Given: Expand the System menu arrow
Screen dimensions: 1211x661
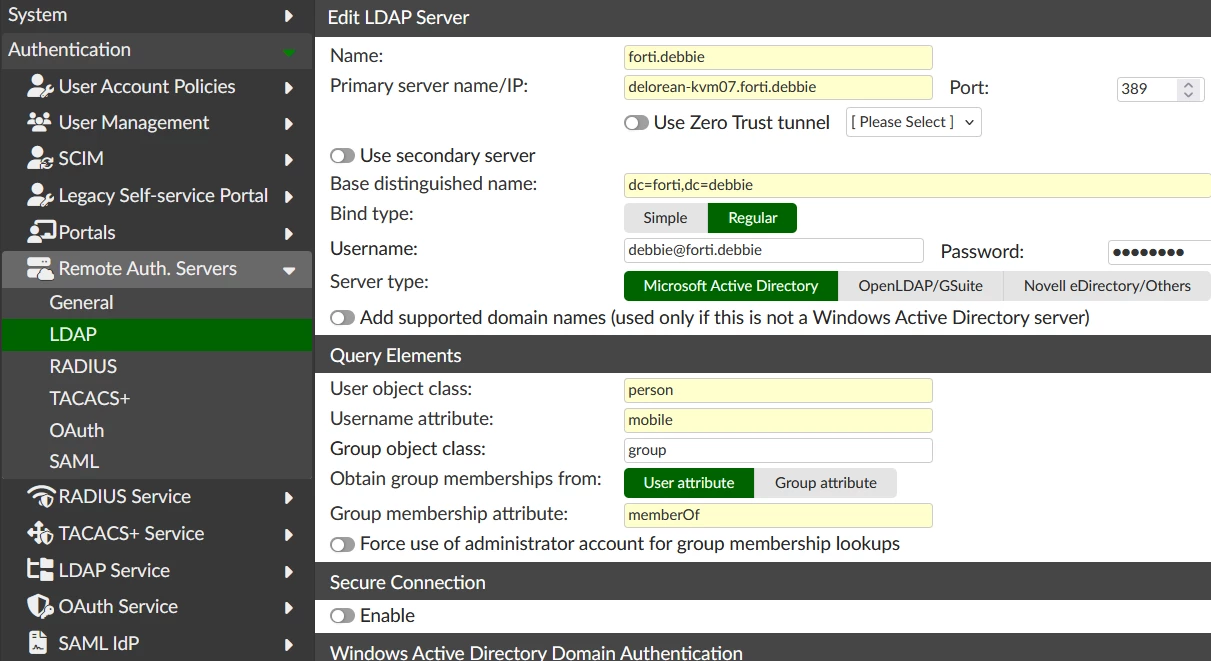Looking at the screenshot, I should coord(289,15).
